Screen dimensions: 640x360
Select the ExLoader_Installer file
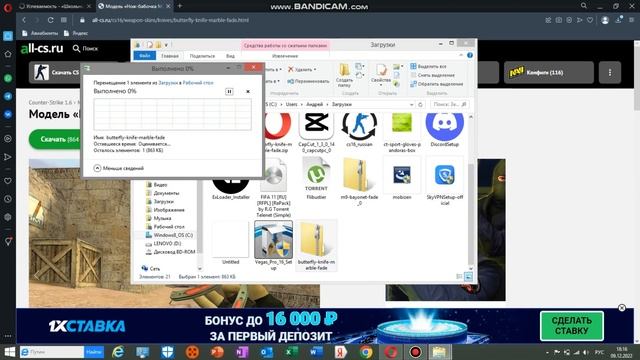pos(231,188)
